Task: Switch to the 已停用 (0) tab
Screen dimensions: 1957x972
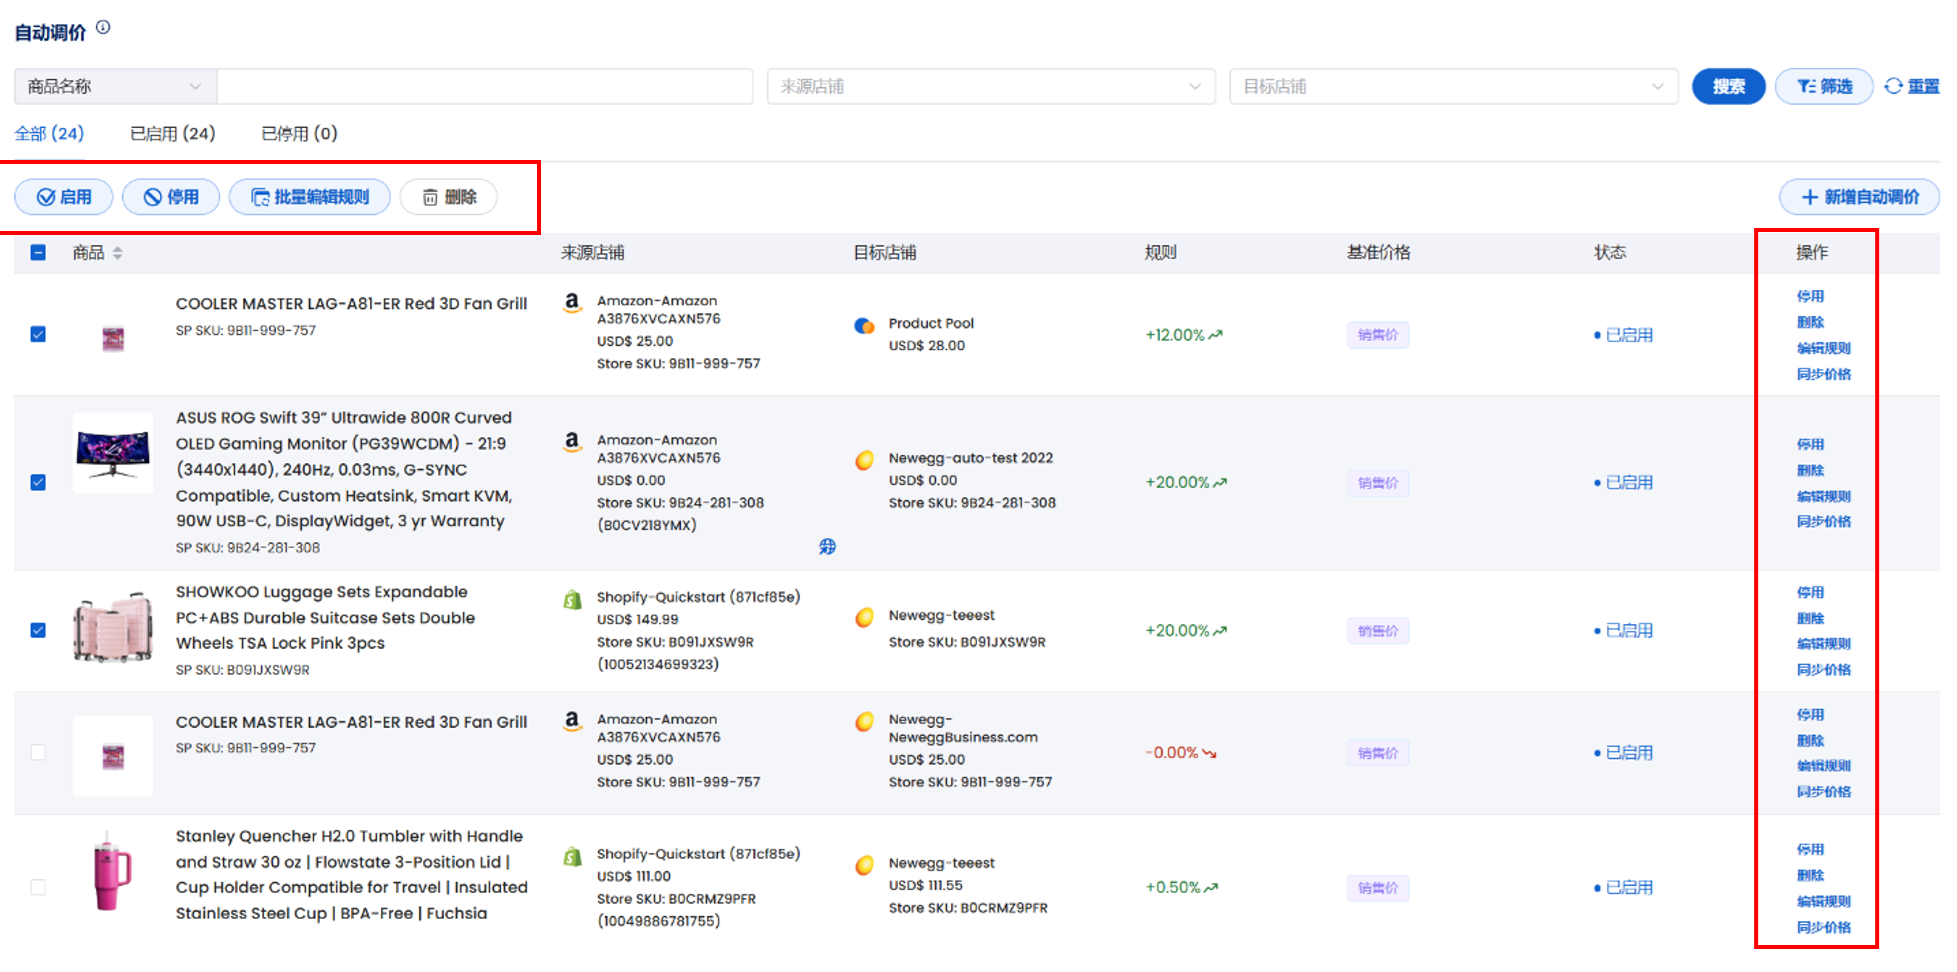Action: point(299,133)
